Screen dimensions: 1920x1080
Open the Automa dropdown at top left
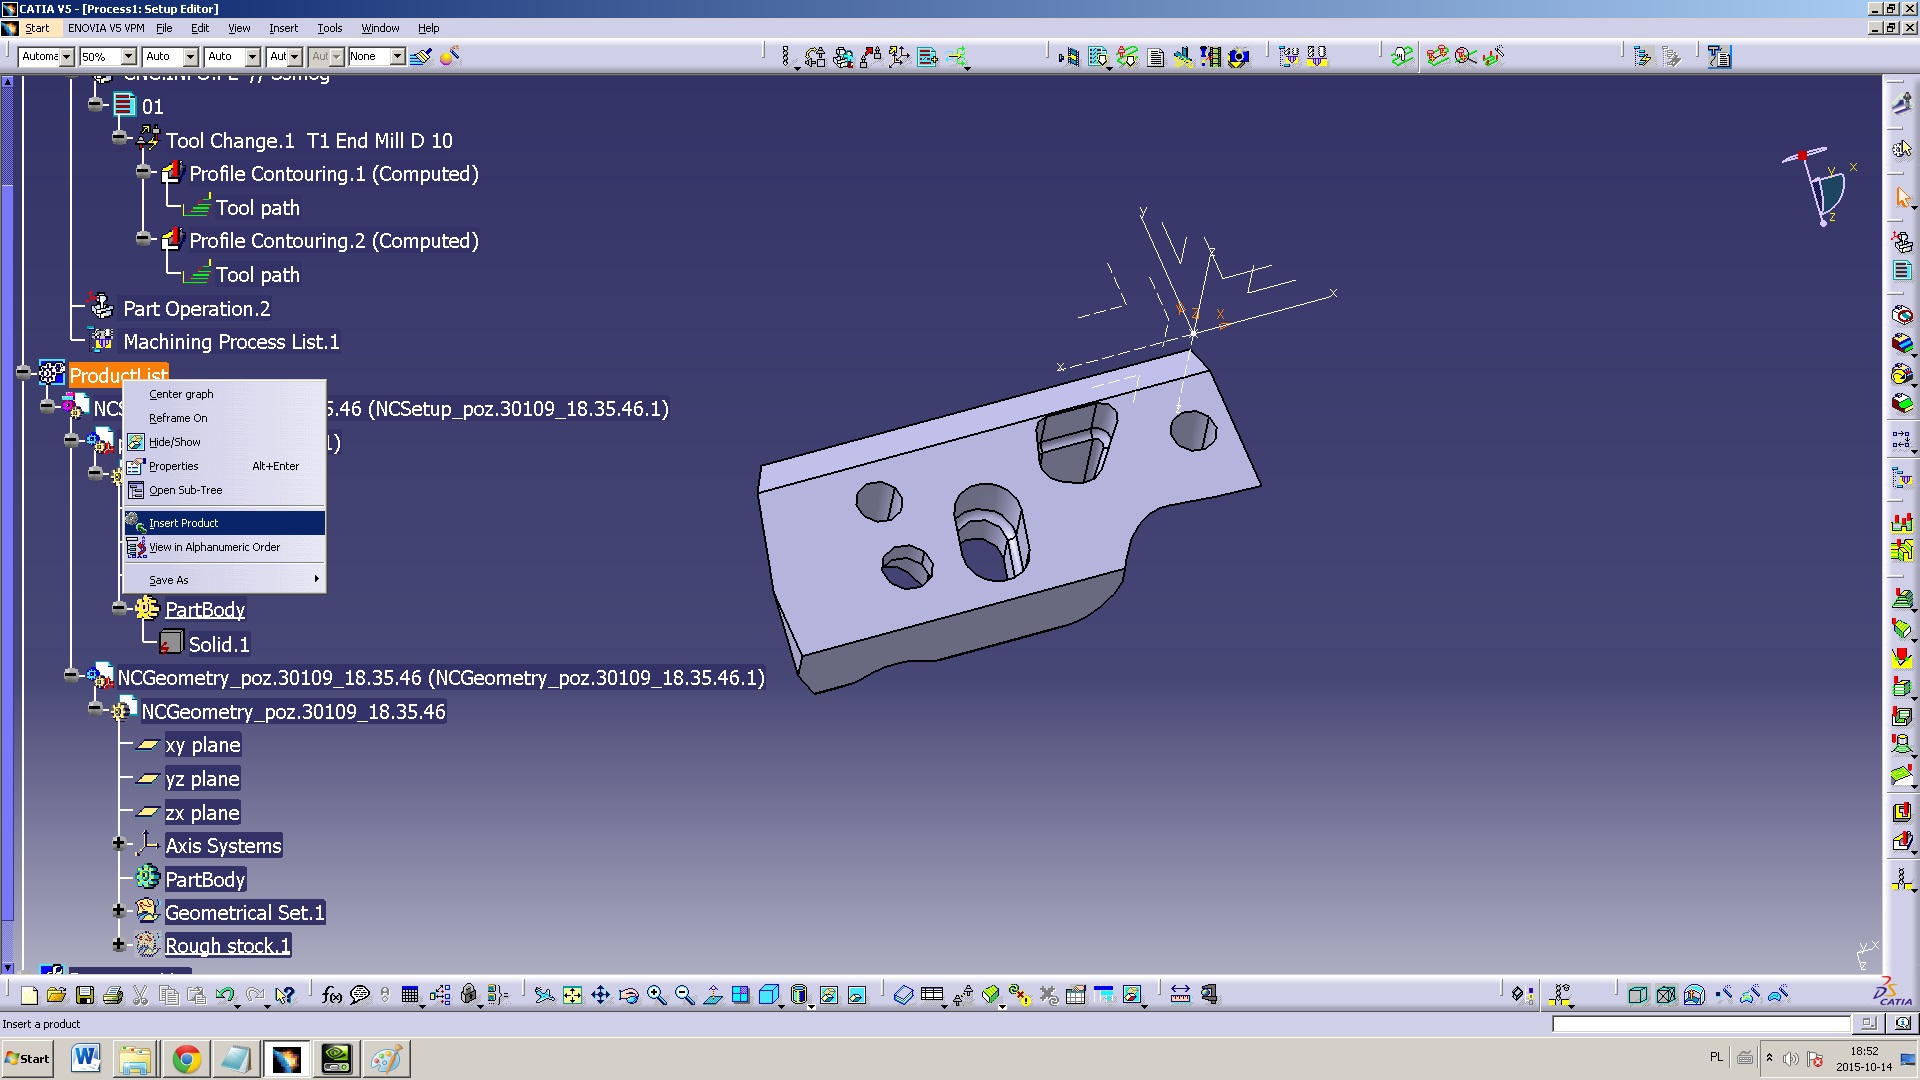67,57
